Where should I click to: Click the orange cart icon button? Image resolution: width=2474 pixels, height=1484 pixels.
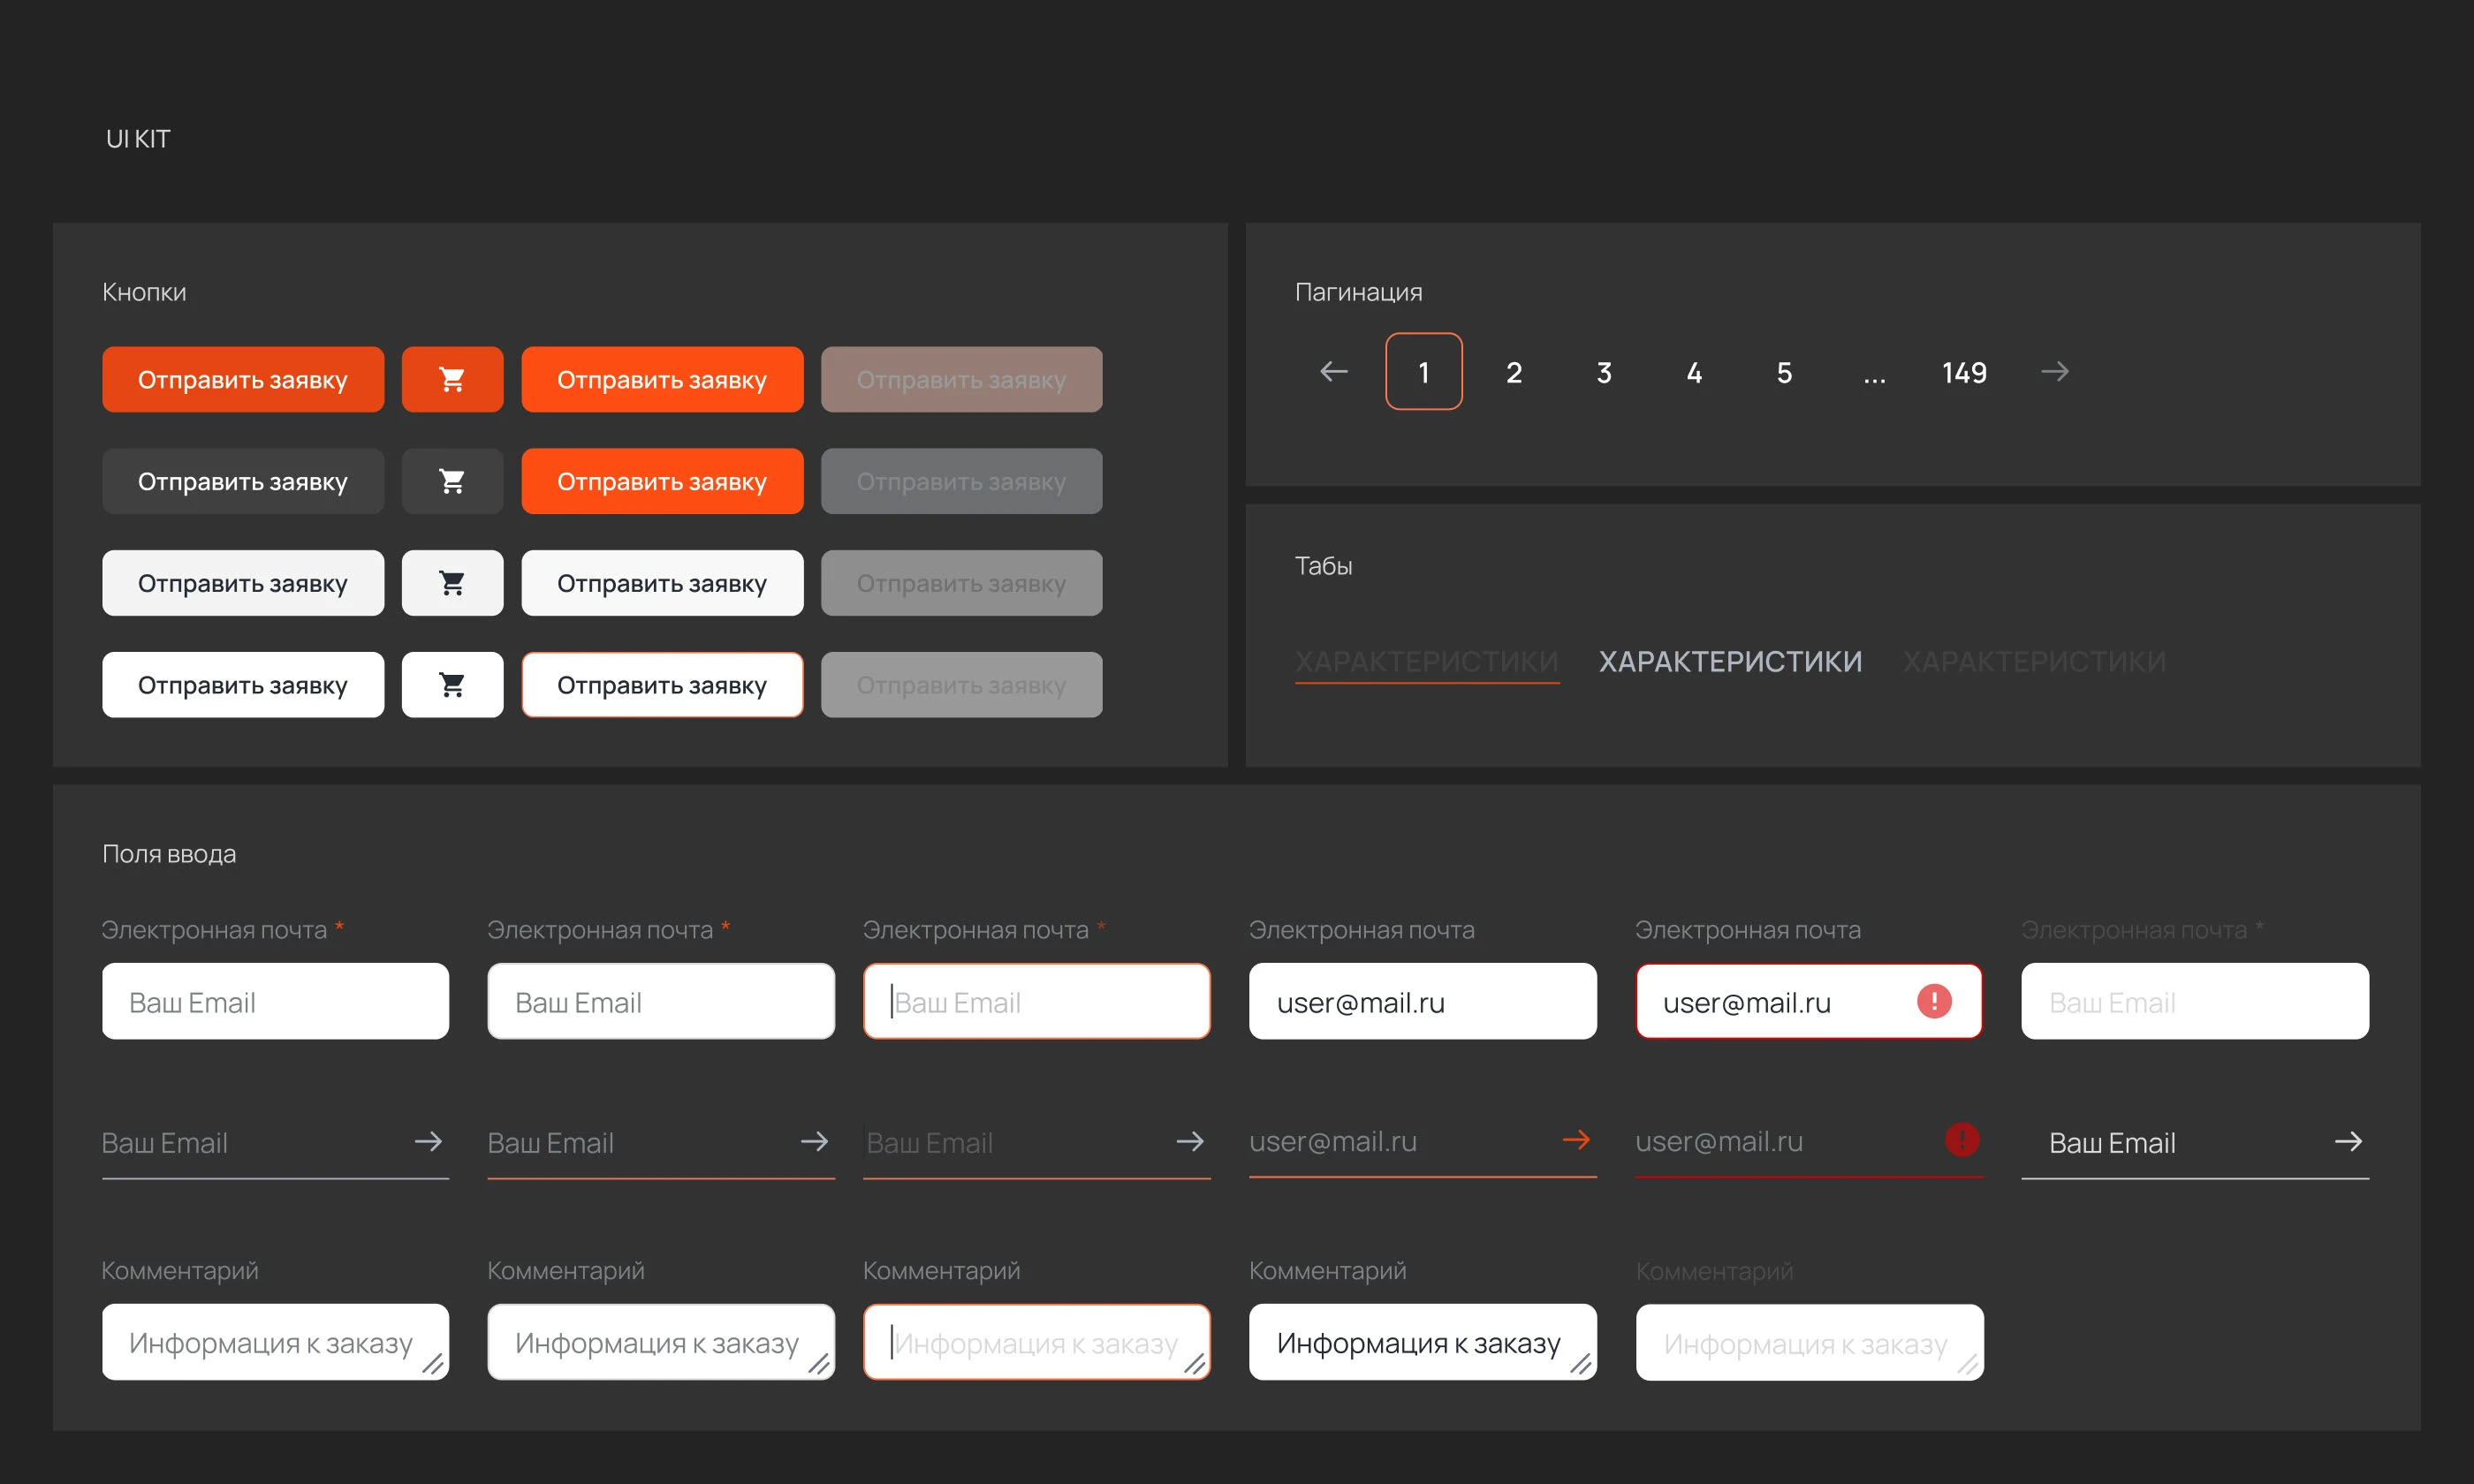(452, 379)
